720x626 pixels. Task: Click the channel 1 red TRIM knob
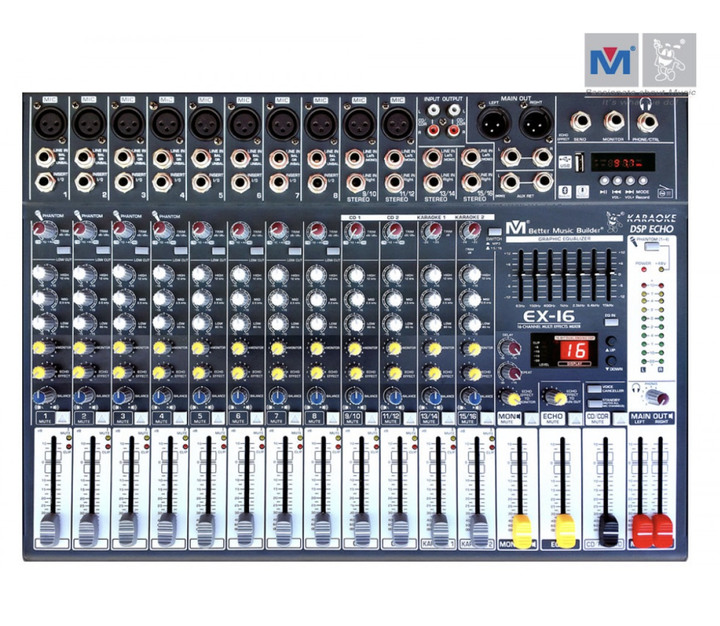click(x=43, y=230)
